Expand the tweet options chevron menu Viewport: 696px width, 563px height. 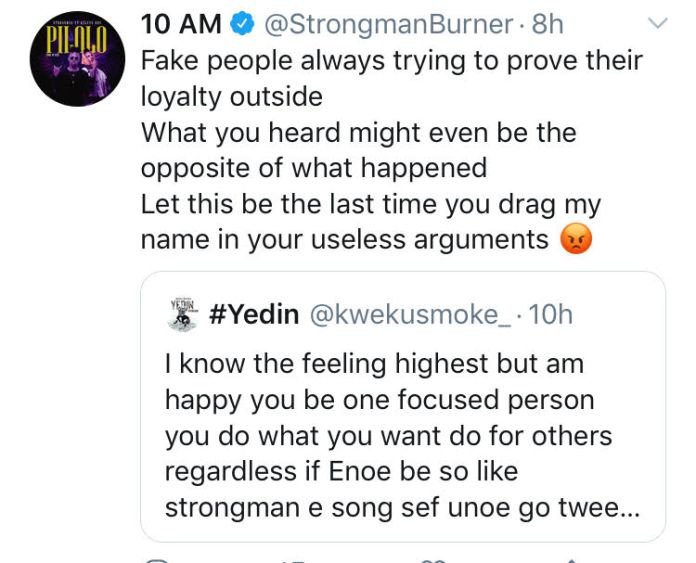tap(658, 23)
